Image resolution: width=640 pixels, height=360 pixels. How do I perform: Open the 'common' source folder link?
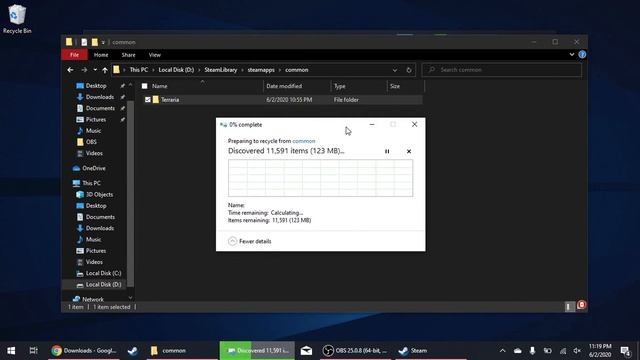pyautogui.click(x=304, y=141)
